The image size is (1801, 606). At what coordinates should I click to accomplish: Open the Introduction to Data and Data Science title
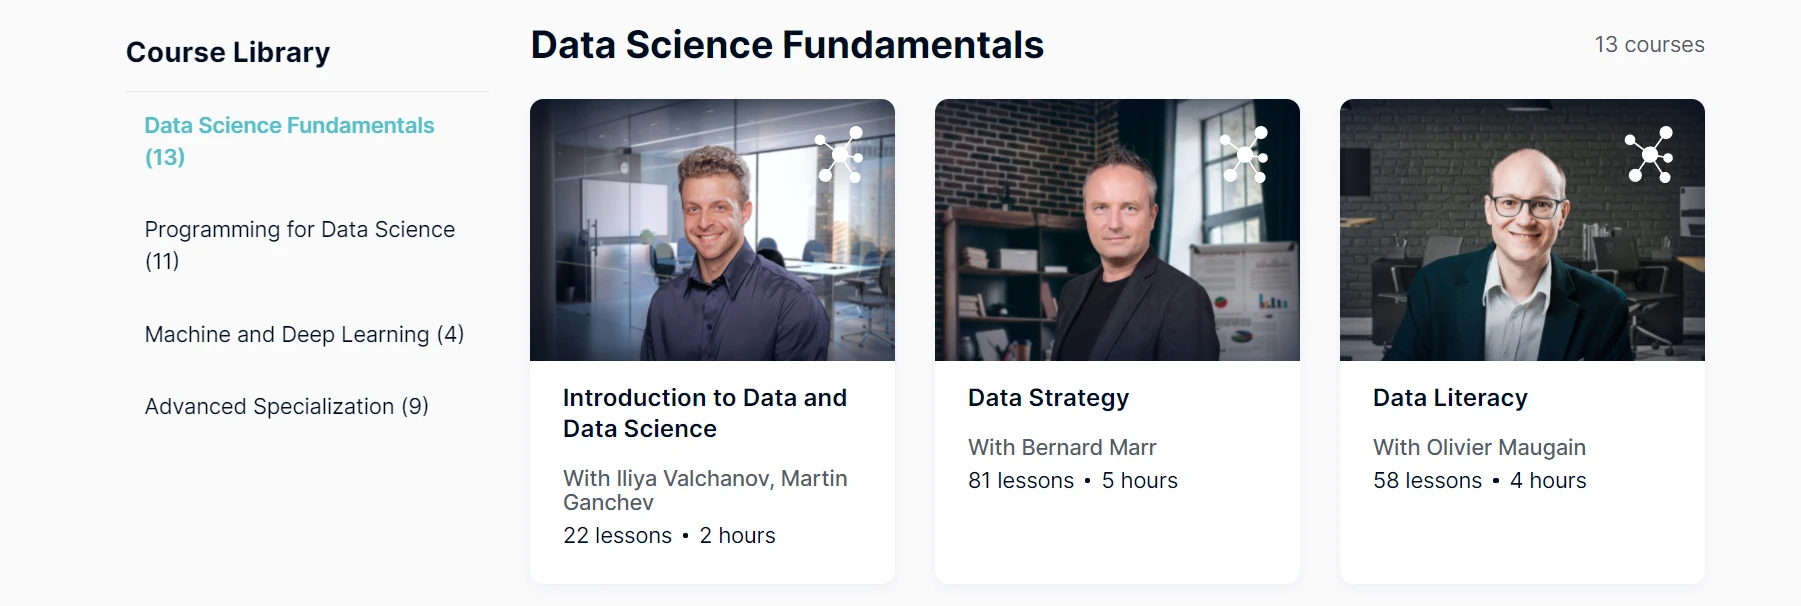coord(704,413)
